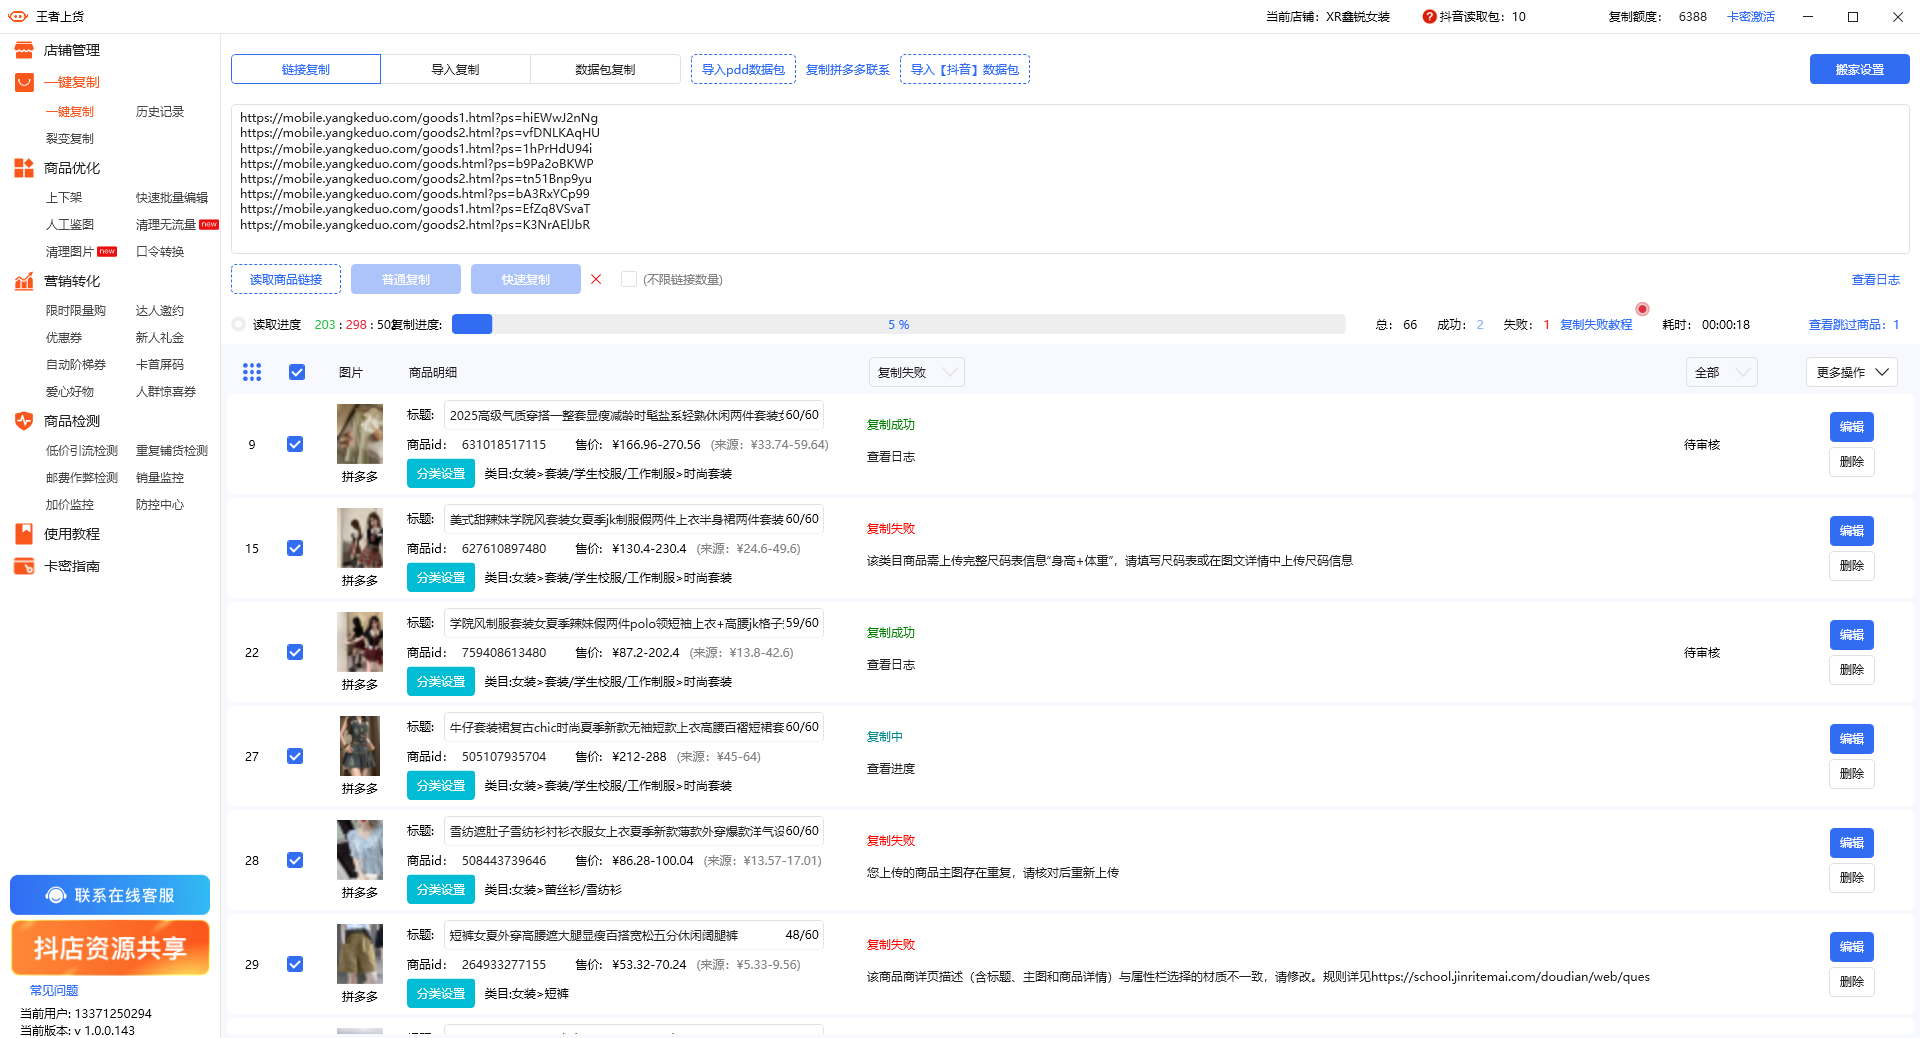Screen dimensions: 1920x1038
Task: Click the blue grid dots icon
Action: [252, 372]
